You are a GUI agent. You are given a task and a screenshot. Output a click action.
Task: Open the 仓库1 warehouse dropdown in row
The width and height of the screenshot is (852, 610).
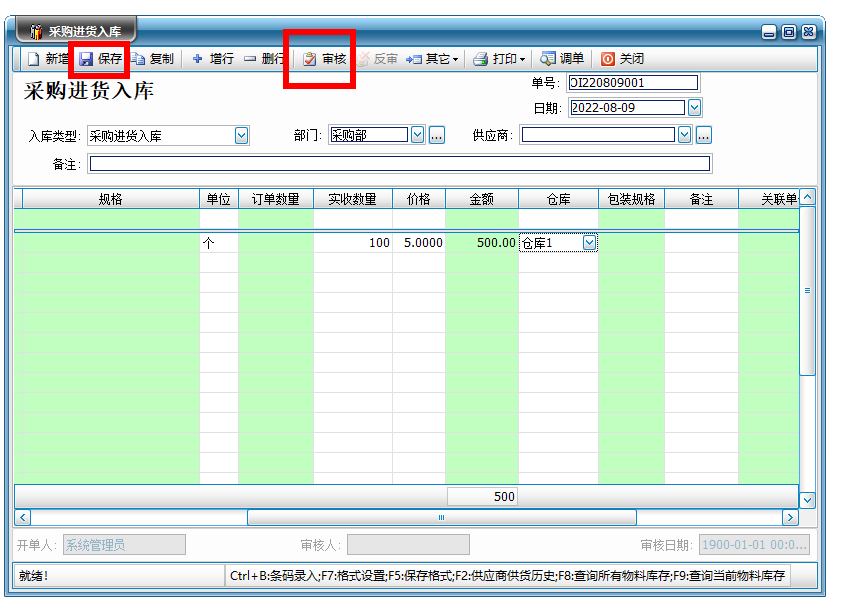[x=590, y=243]
